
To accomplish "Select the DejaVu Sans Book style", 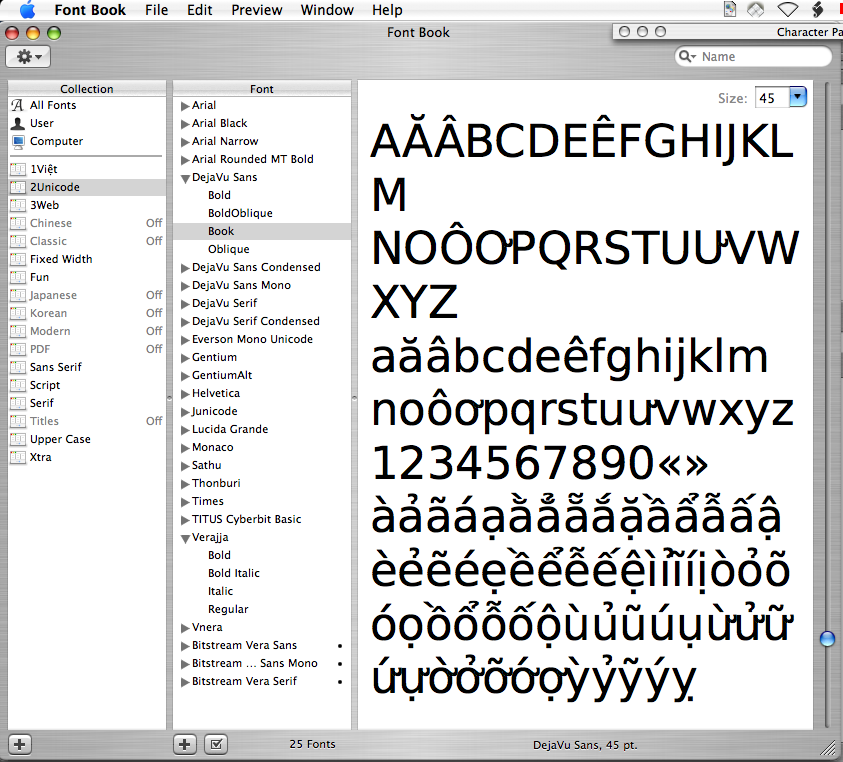I will pyautogui.click(x=262, y=231).
